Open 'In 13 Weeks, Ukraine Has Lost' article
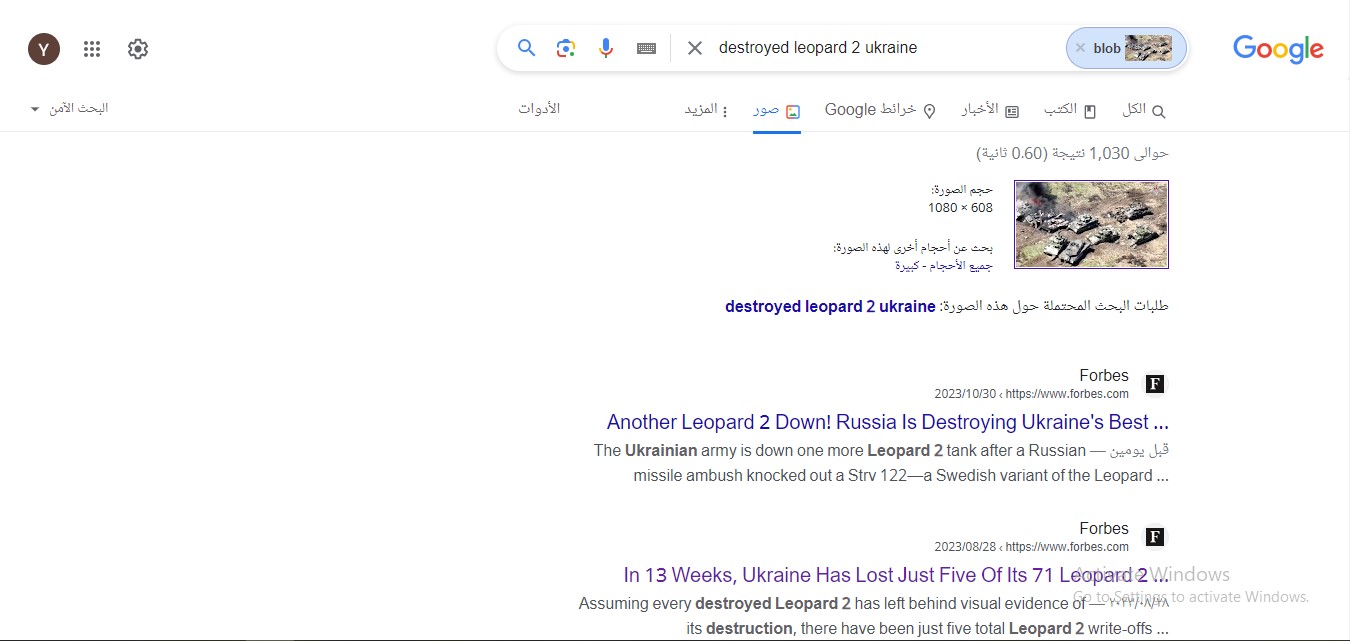Screen dimensions: 1350x641 pyautogui.click(x=896, y=575)
